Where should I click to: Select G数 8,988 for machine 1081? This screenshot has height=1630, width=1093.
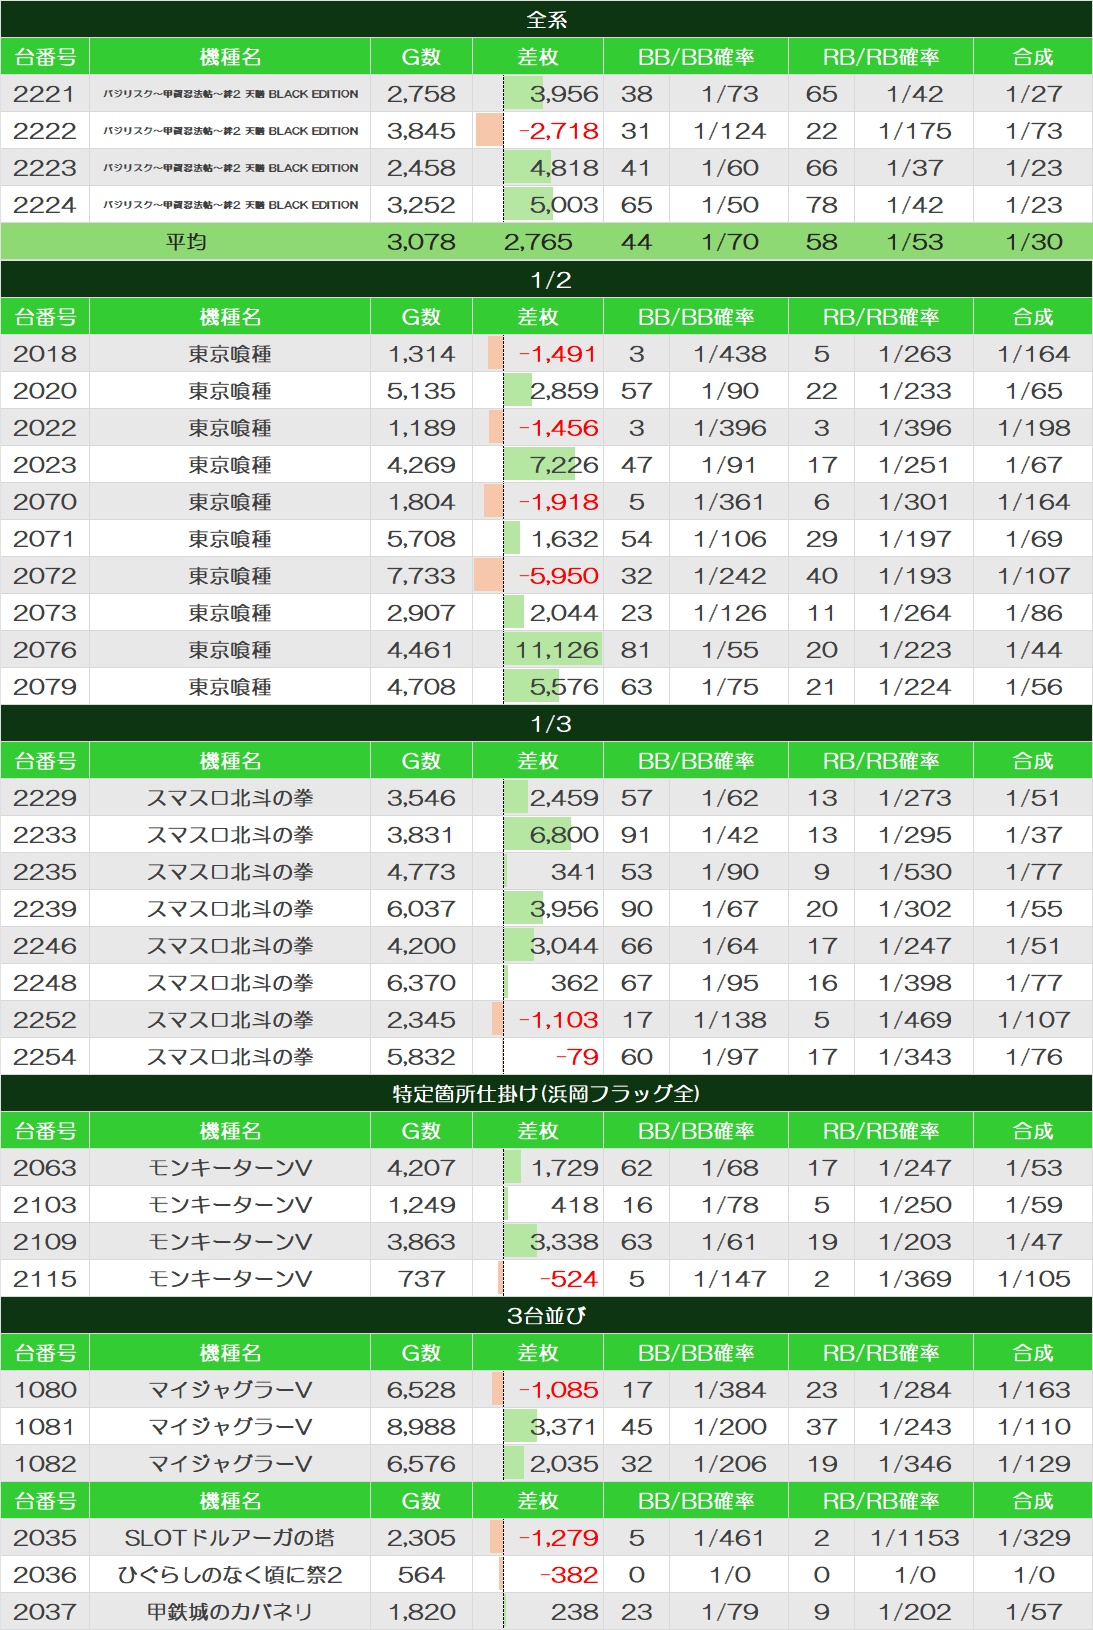pyautogui.click(x=421, y=1427)
